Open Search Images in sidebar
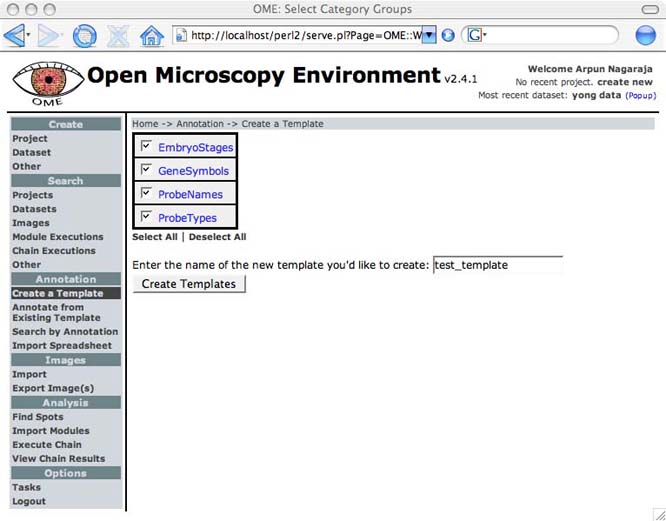 31,223
